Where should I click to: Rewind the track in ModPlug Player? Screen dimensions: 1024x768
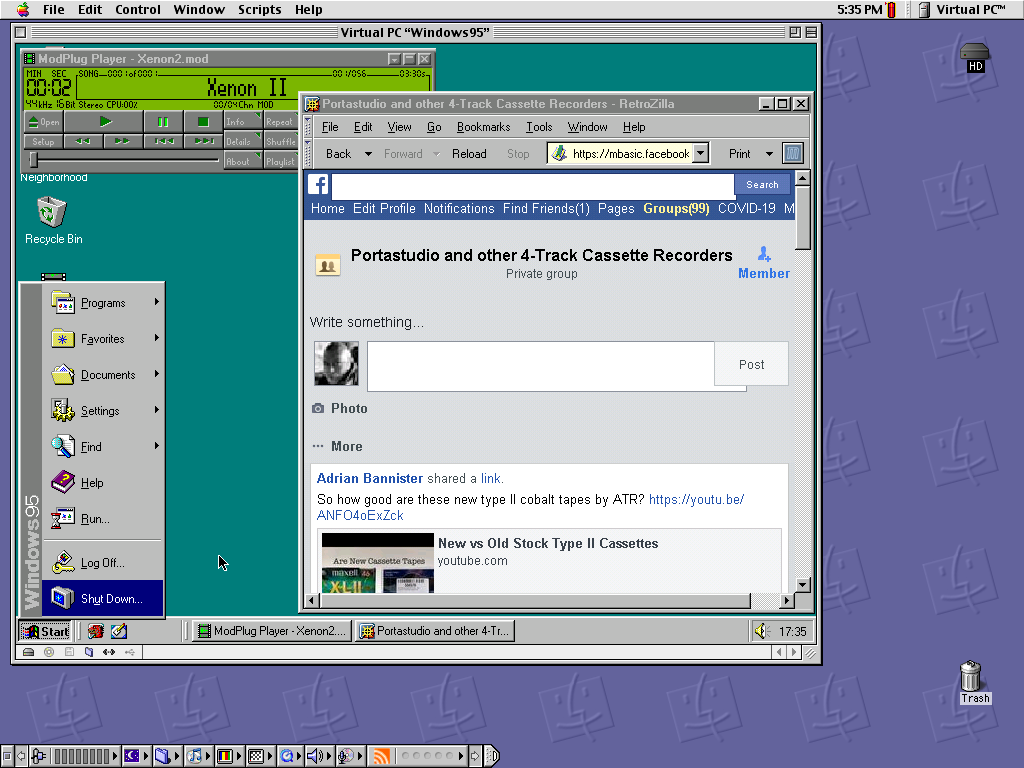[83, 141]
